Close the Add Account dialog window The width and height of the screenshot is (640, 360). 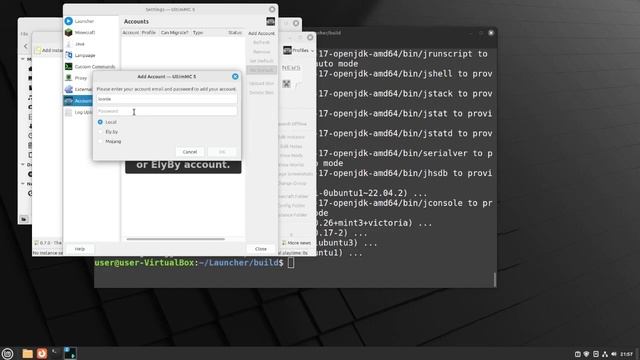[235, 76]
